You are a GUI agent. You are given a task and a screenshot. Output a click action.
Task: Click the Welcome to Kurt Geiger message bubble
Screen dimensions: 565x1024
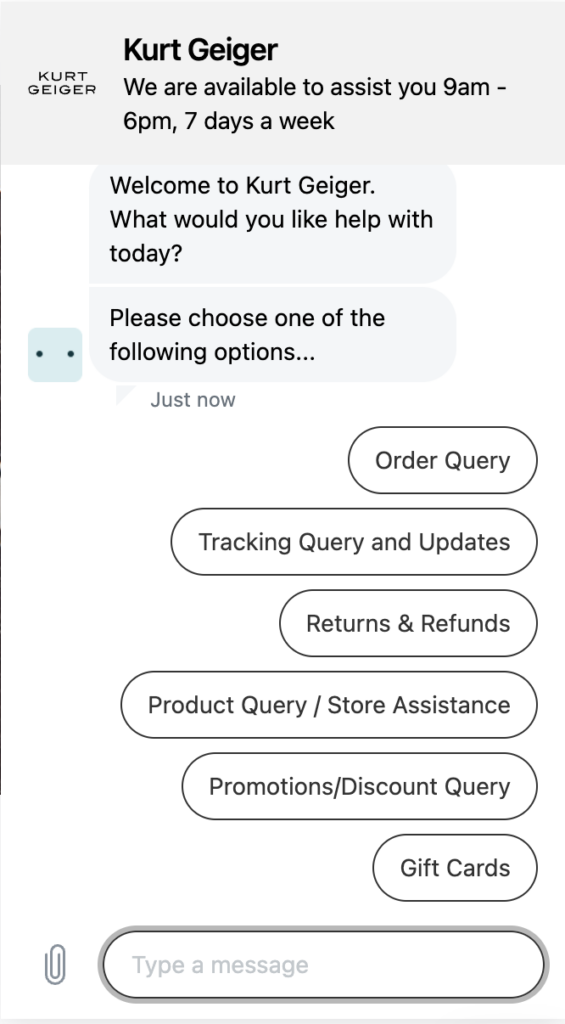(x=272, y=222)
